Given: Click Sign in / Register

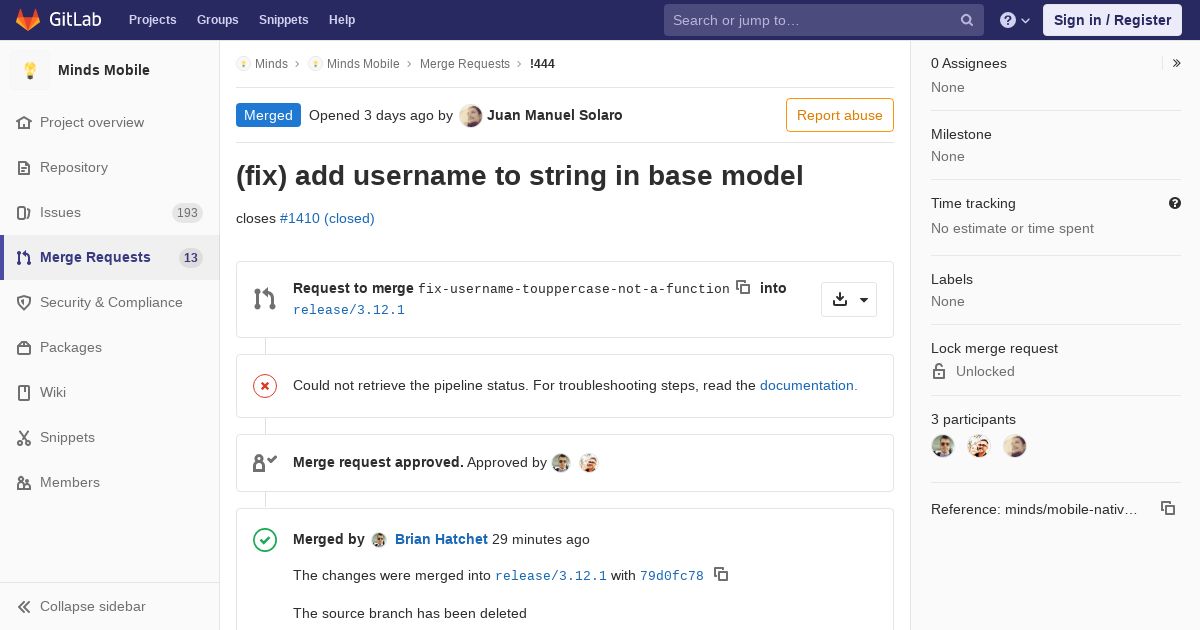Looking at the screenshot, I should tap(1112, 20).
